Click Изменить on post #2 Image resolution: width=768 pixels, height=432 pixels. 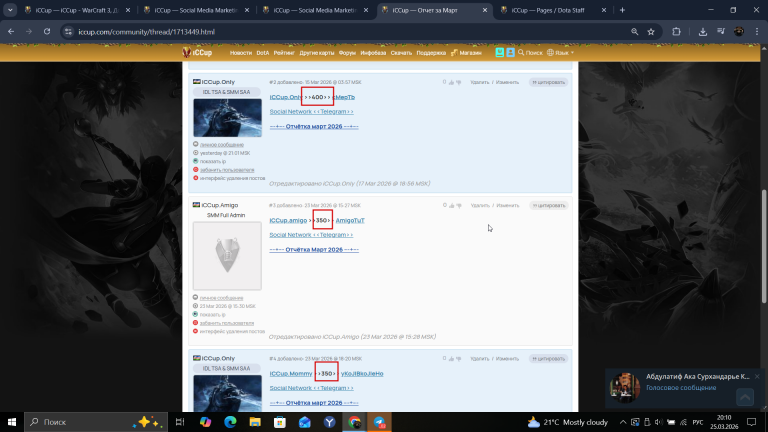click(x=507, y=82)
